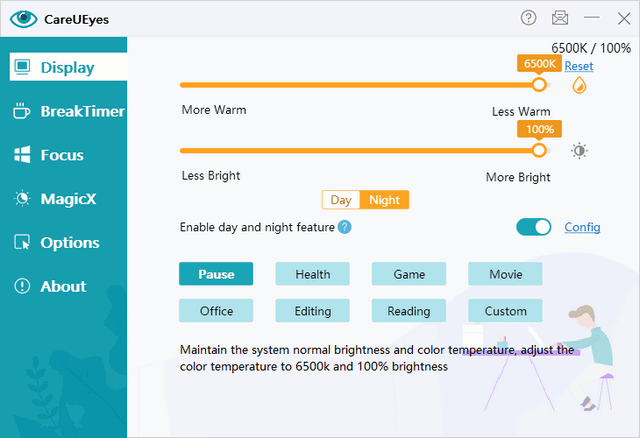Apply the Editing preset
Screen dimensions: 640x438
(313, 311)
